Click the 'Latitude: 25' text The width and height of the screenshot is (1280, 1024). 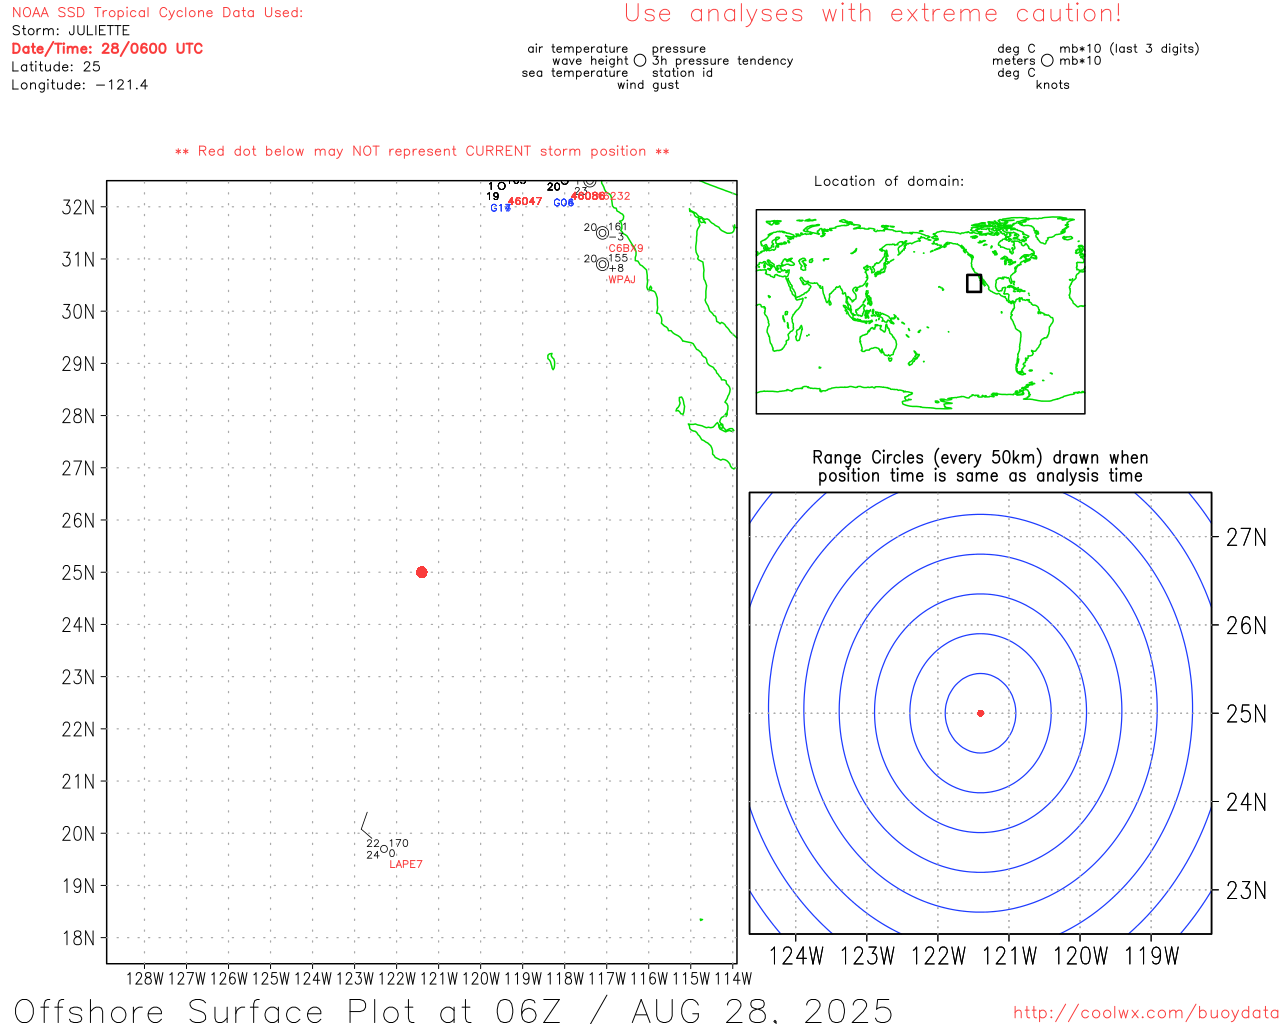pyautogui.click(x=56, y=67)
